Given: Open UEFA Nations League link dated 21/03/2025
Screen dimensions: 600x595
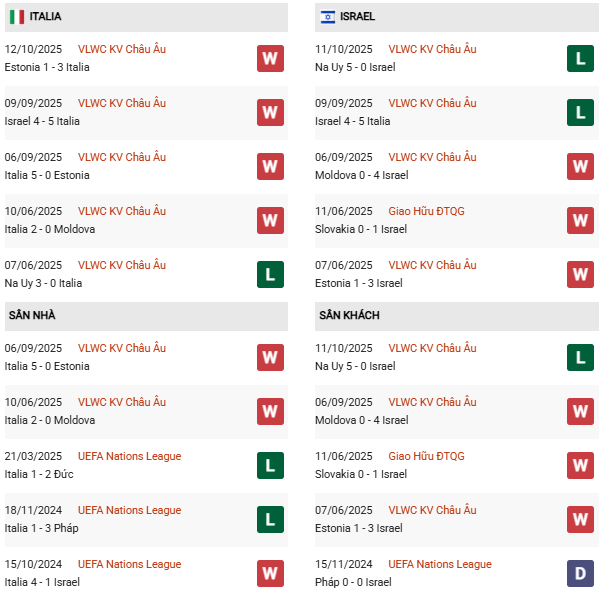Looking at the screenshot, I should point(129,456).
